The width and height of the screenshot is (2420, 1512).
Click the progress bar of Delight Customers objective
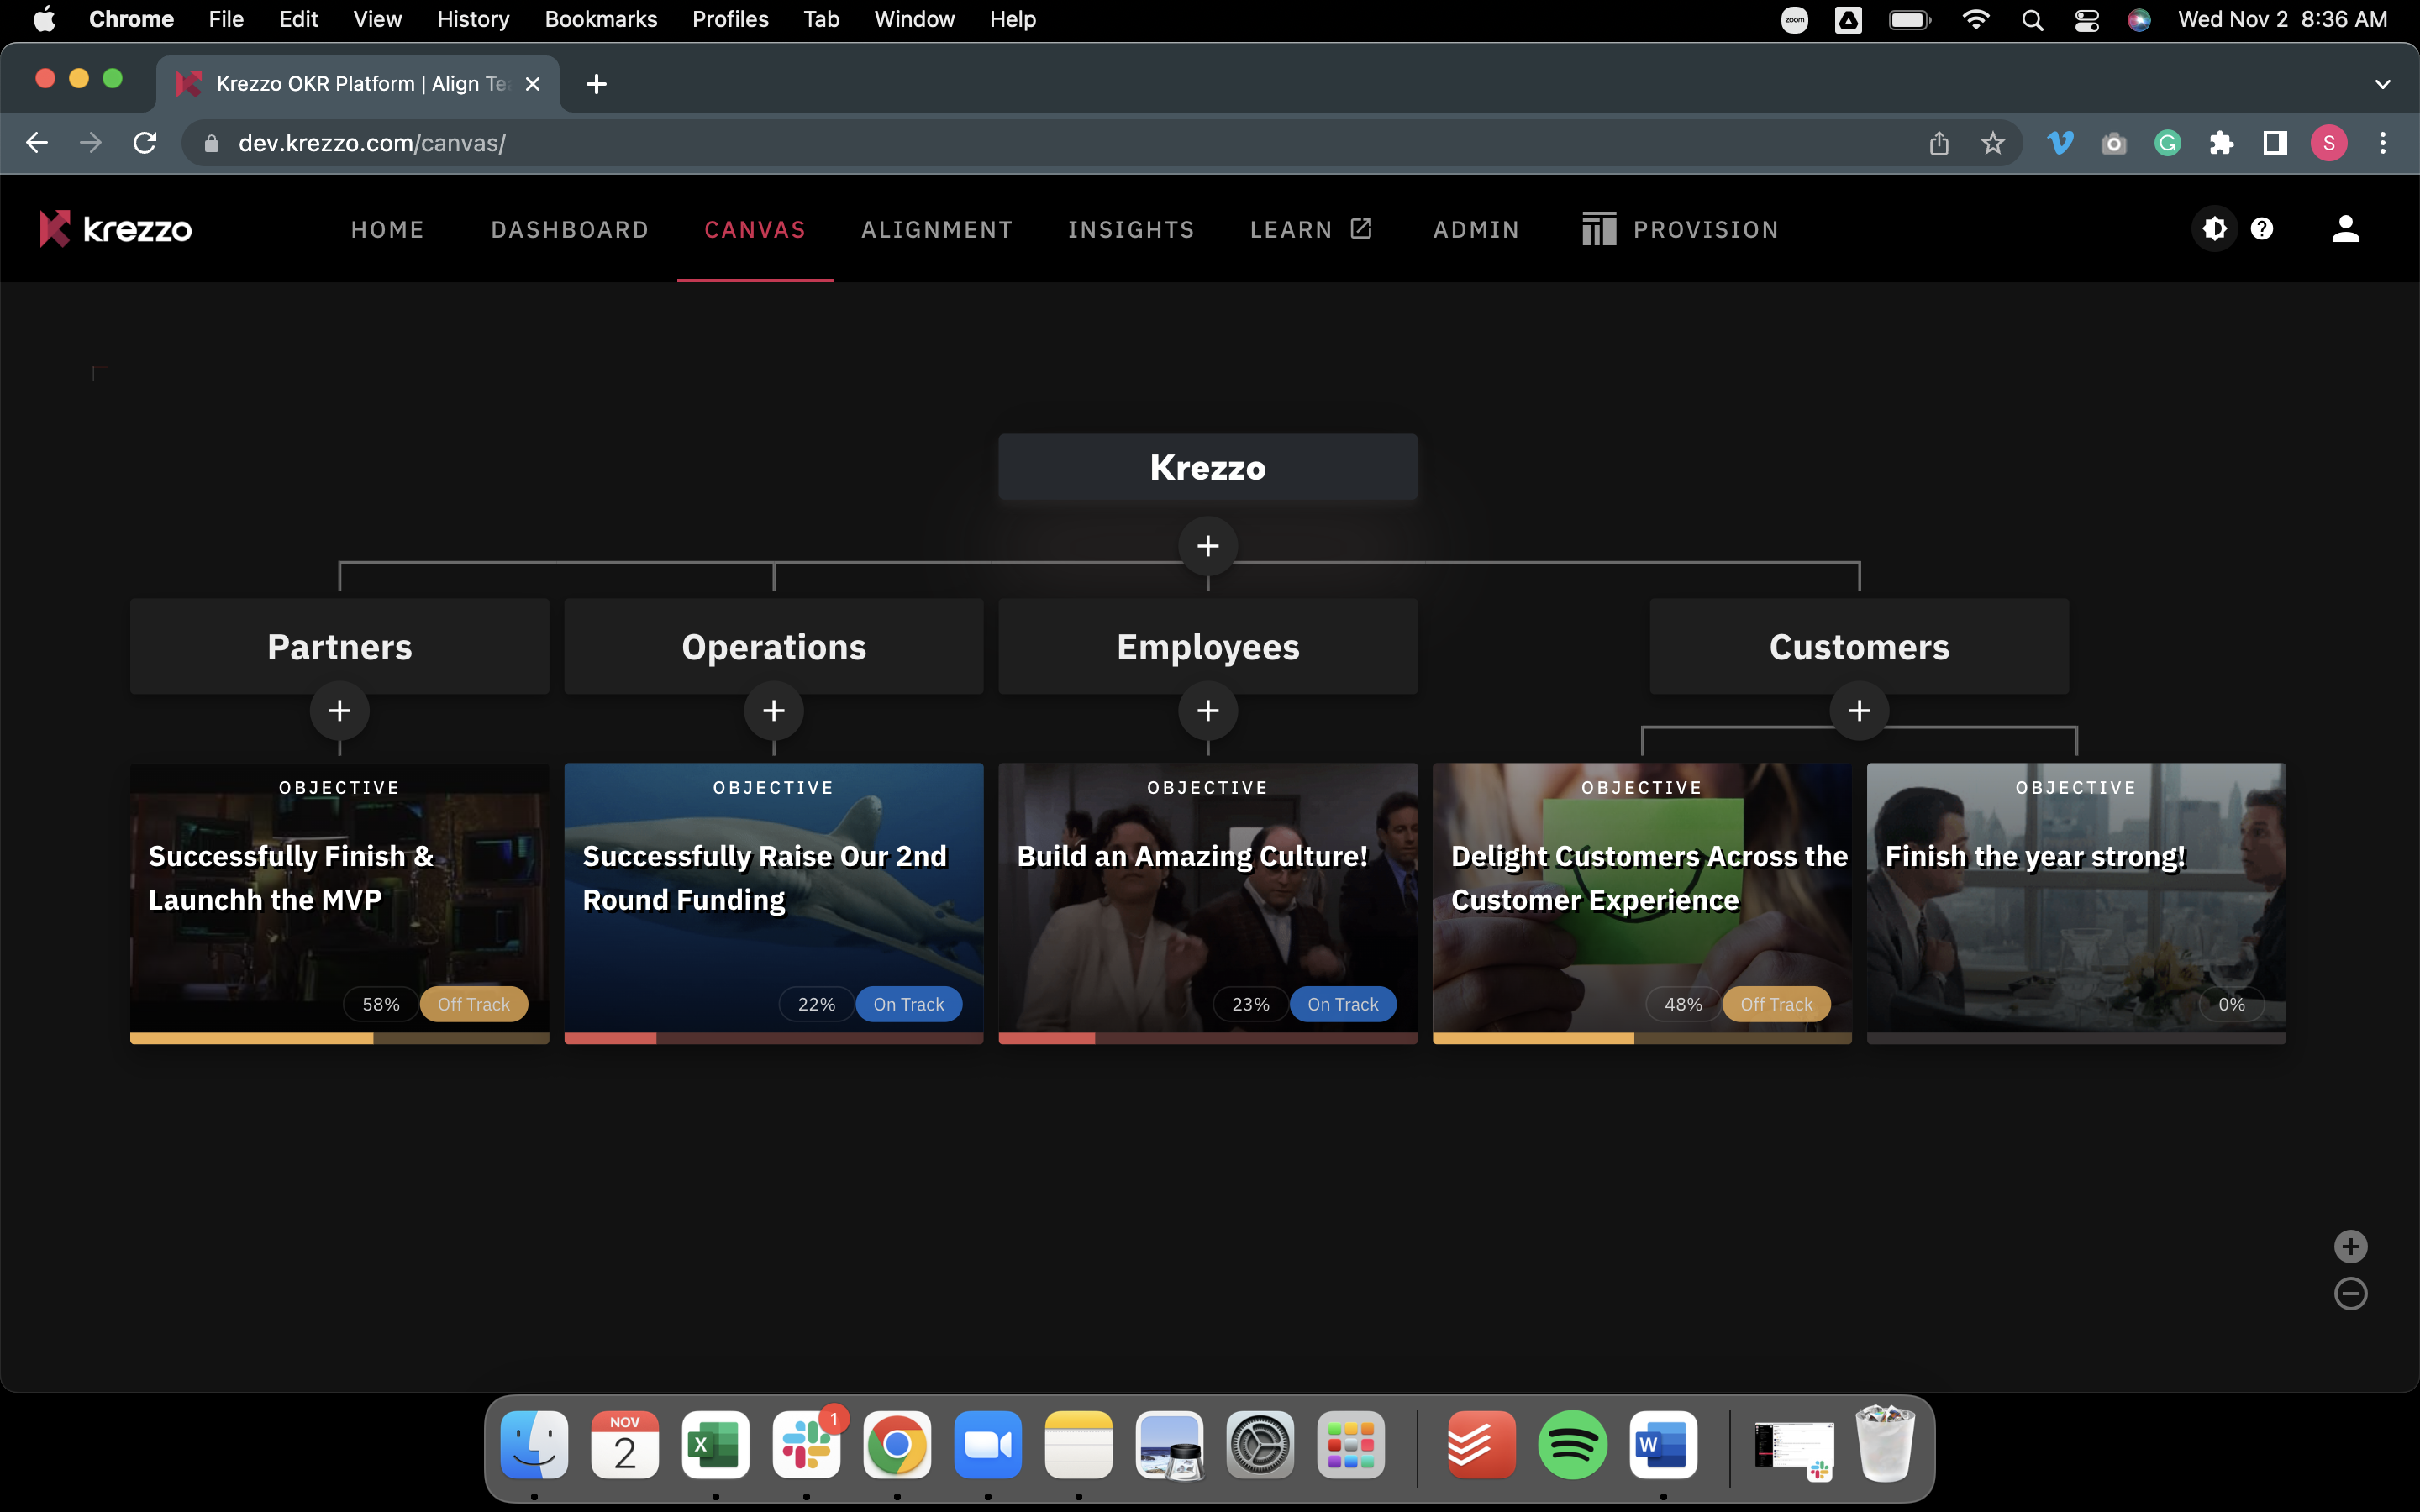[x=1641, y=1038]
